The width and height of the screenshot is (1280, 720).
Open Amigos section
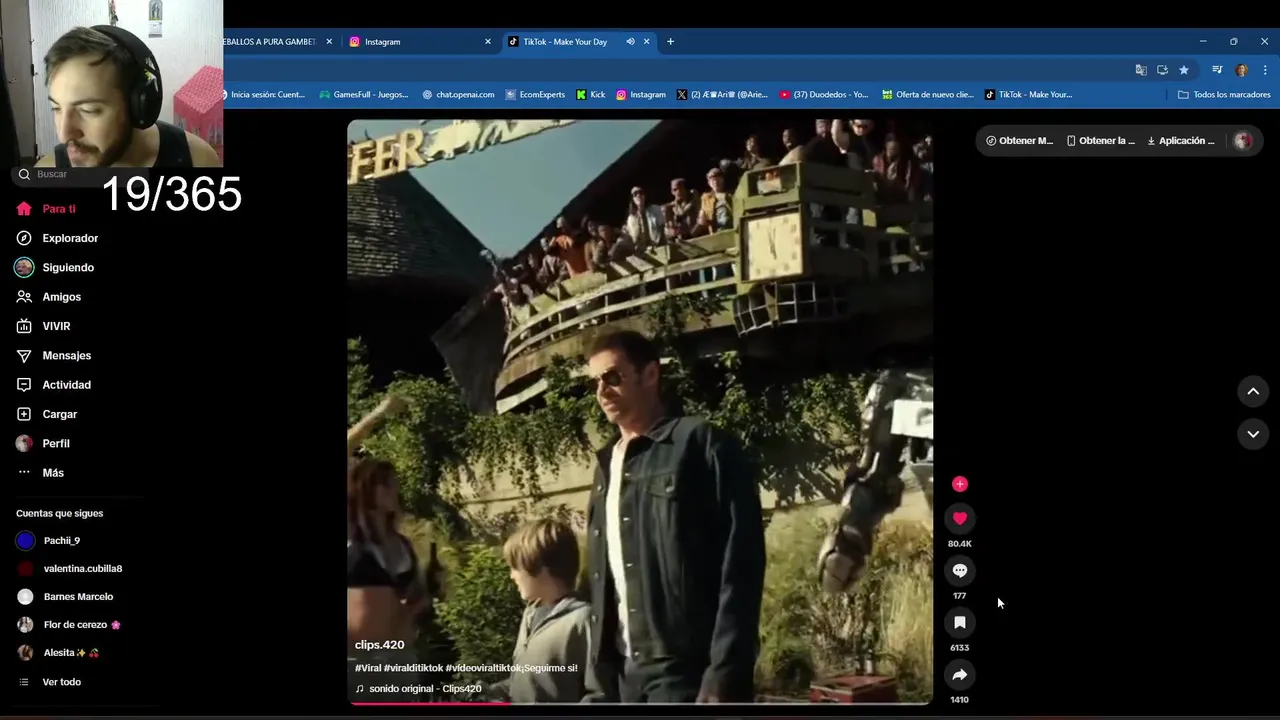tap(49, 297)
